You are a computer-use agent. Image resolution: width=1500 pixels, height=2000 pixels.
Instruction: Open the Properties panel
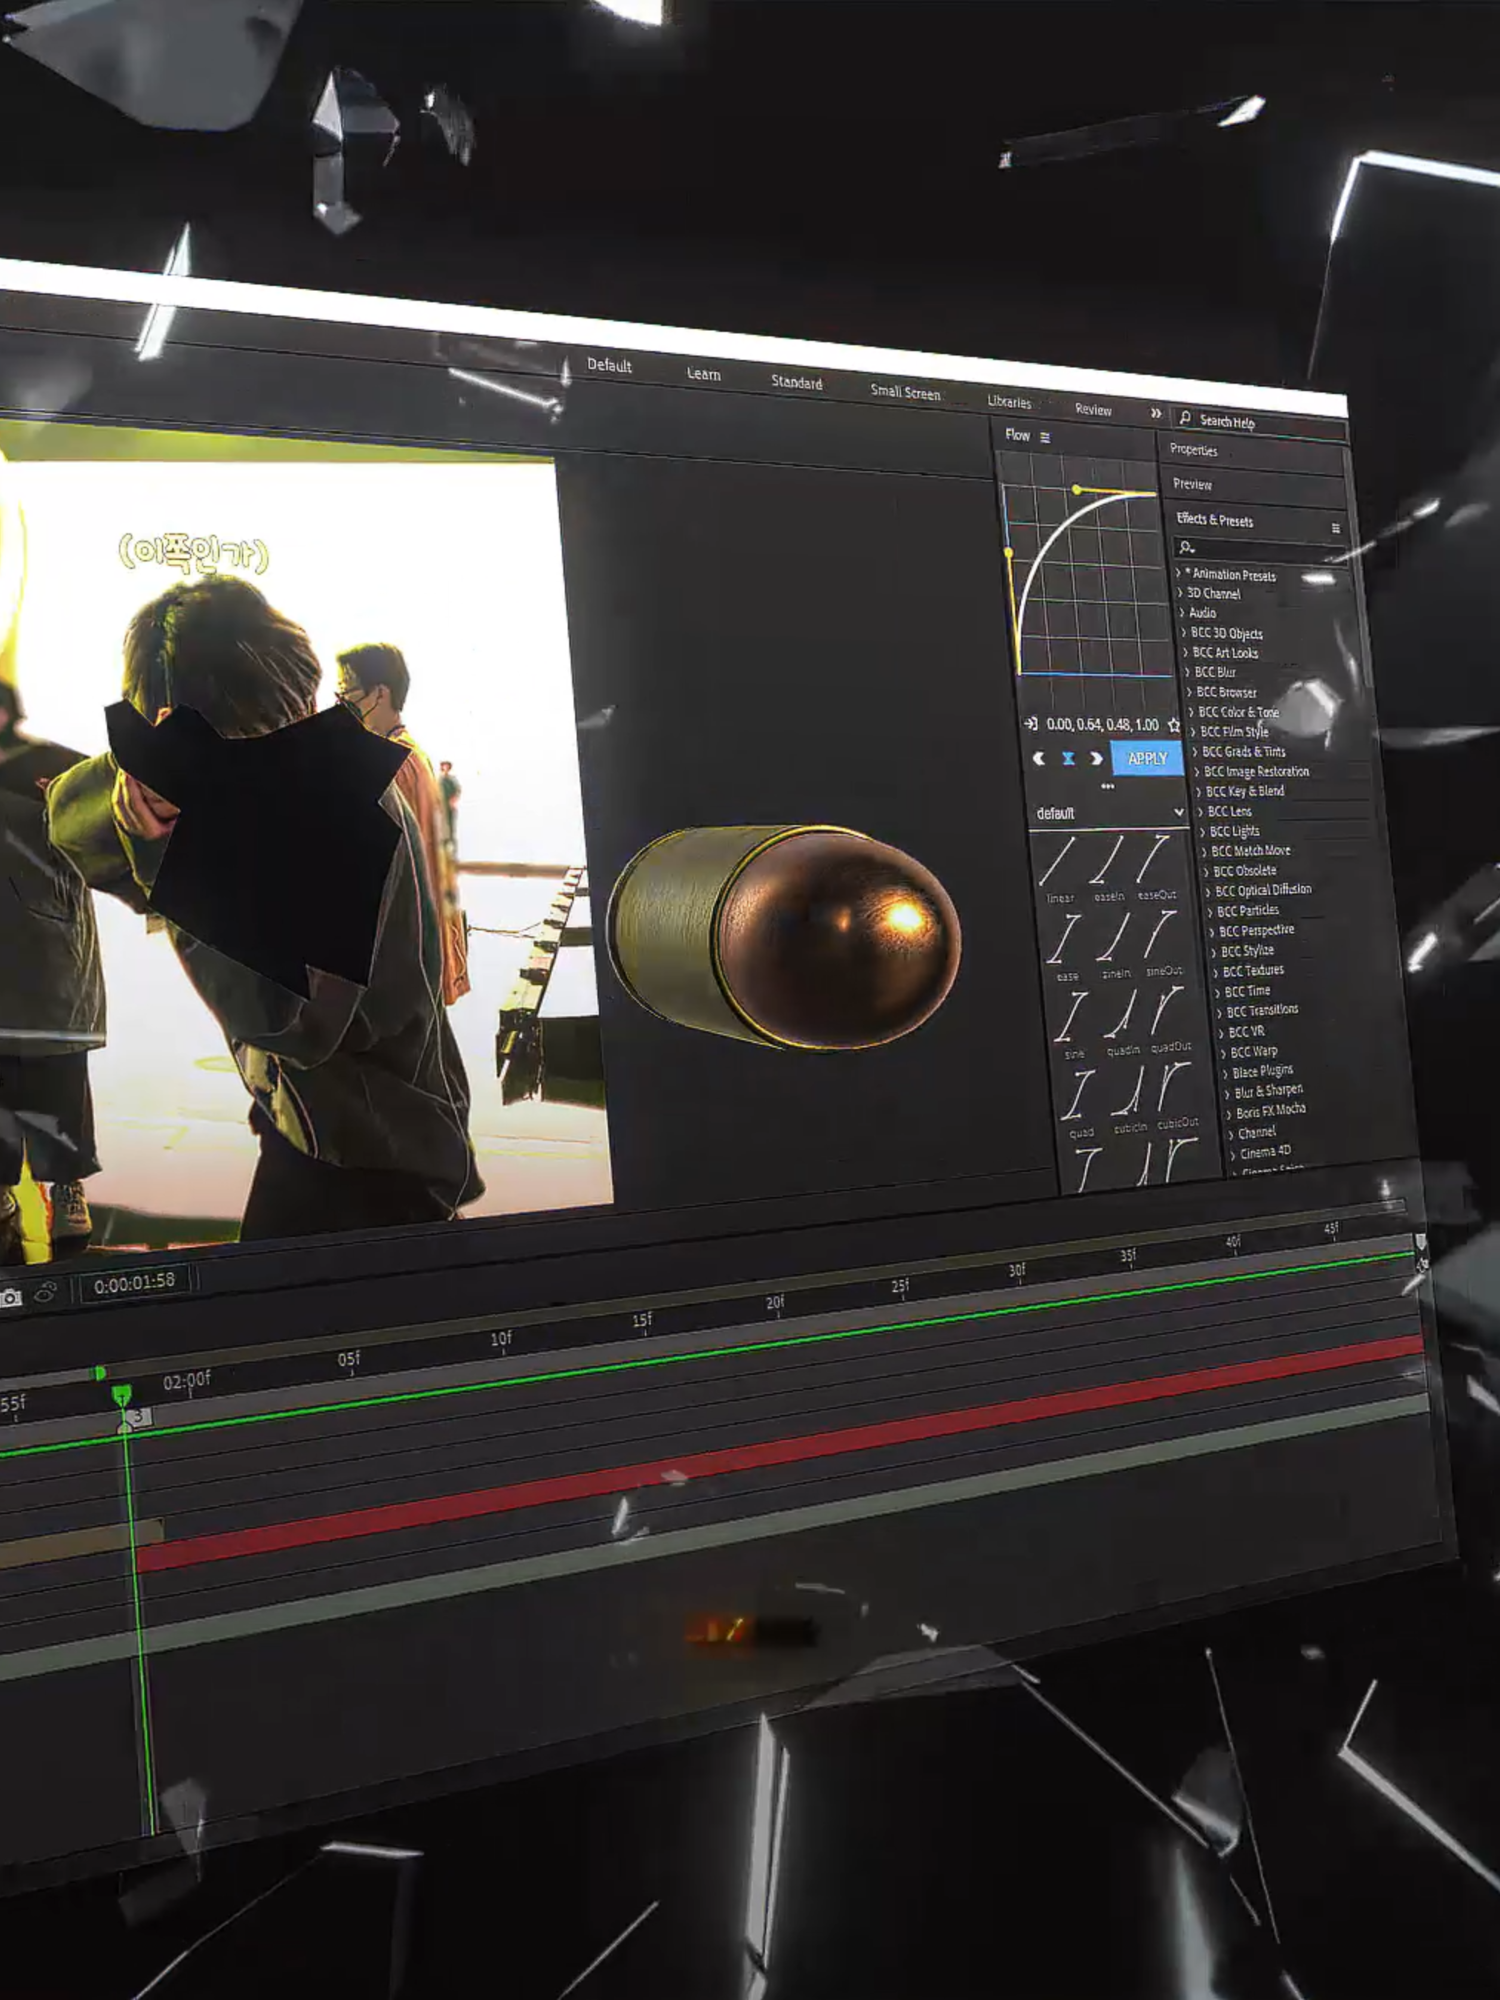coord(1194,450)
